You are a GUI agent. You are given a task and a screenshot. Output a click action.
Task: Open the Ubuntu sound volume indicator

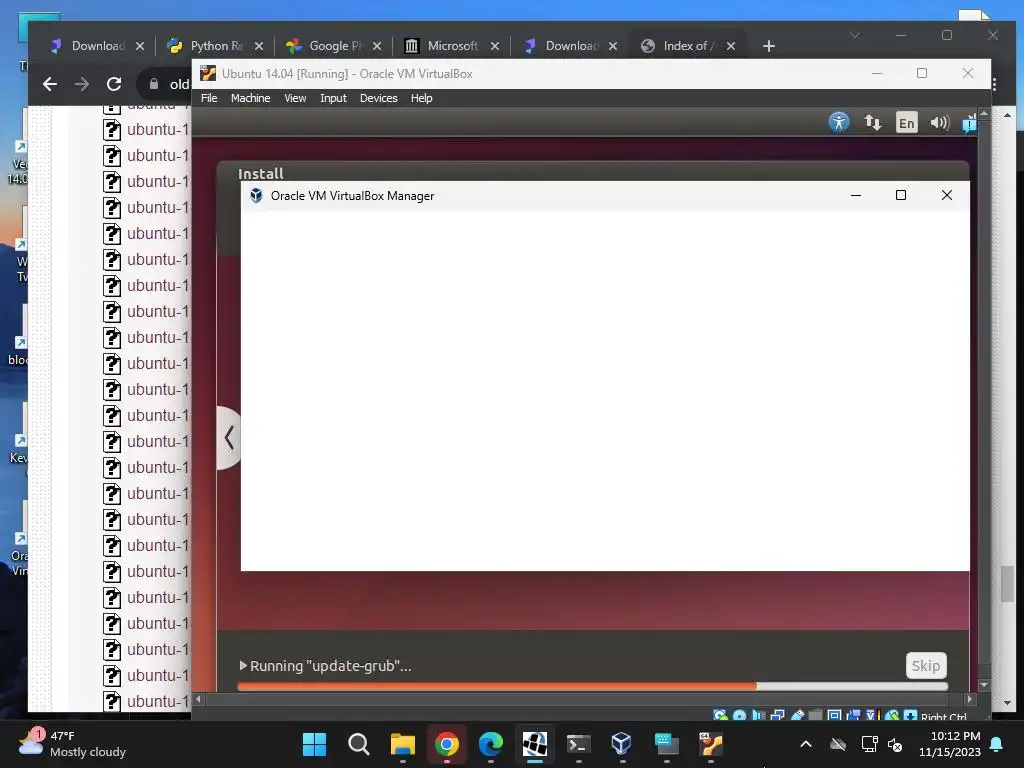click(x=940, y=122)
